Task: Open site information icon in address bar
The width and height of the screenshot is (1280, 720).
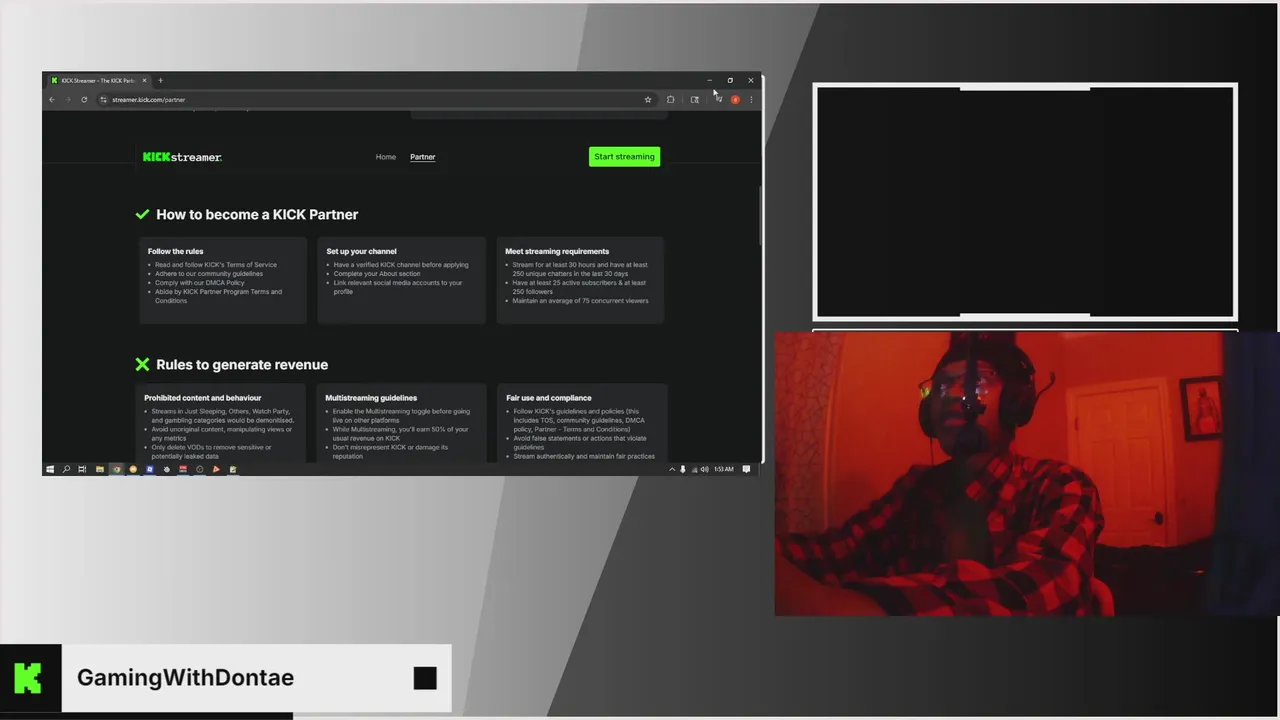Action: (x=104, y=100)
